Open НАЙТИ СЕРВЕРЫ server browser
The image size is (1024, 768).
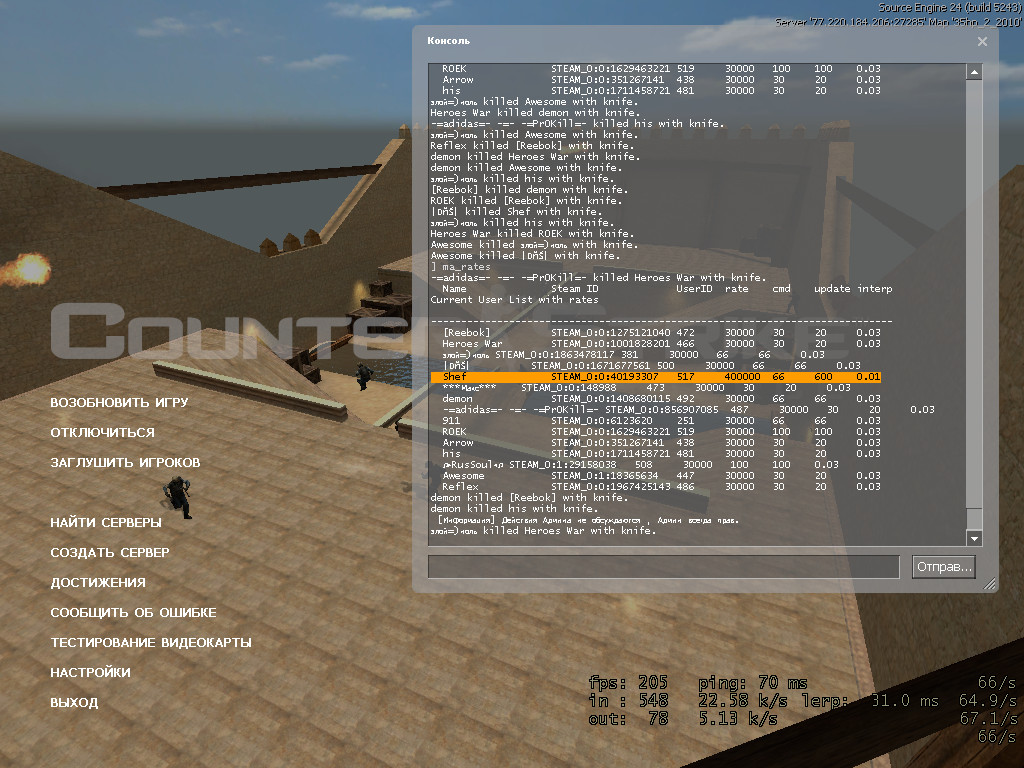pyautogui.click(x=106, y=522)
